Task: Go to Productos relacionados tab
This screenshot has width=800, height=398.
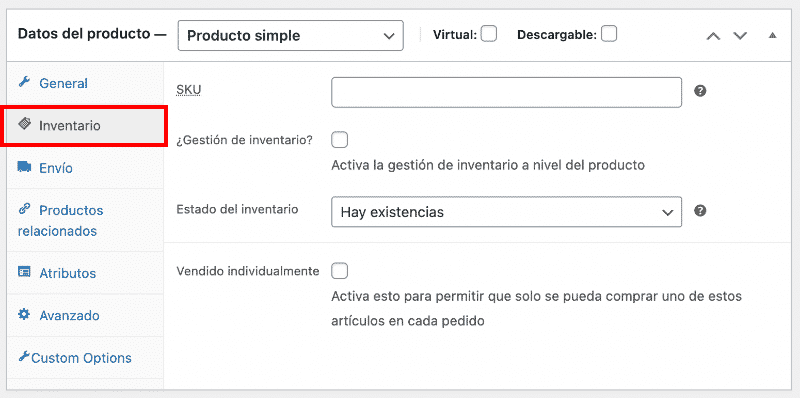Action: 85,220
